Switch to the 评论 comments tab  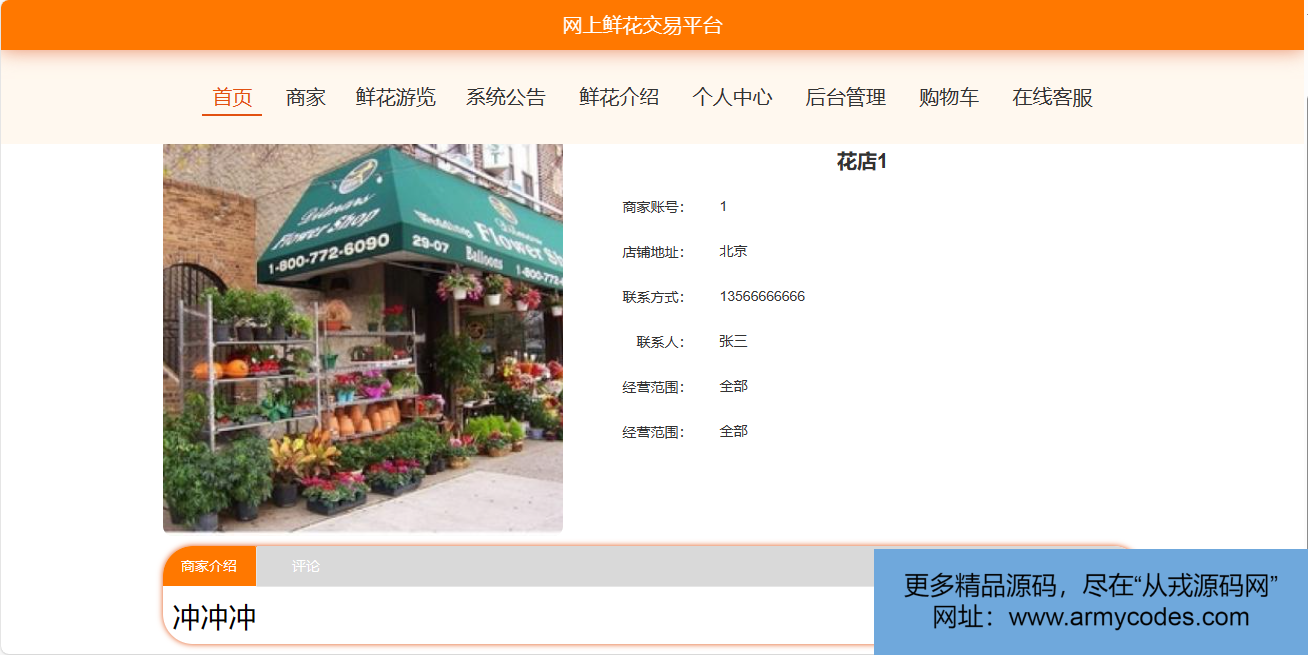[x=306, y=566]
